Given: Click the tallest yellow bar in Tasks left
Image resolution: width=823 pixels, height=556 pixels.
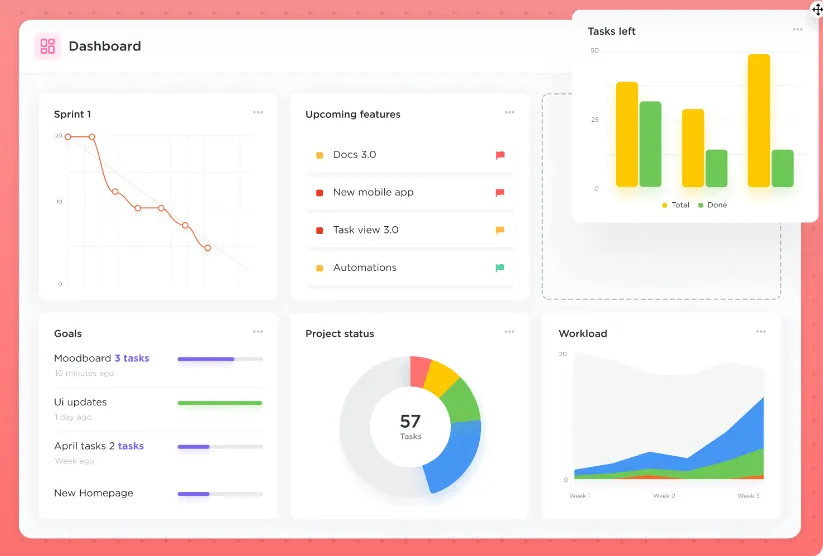Looking at the screenshot, I should coord(758,120).
